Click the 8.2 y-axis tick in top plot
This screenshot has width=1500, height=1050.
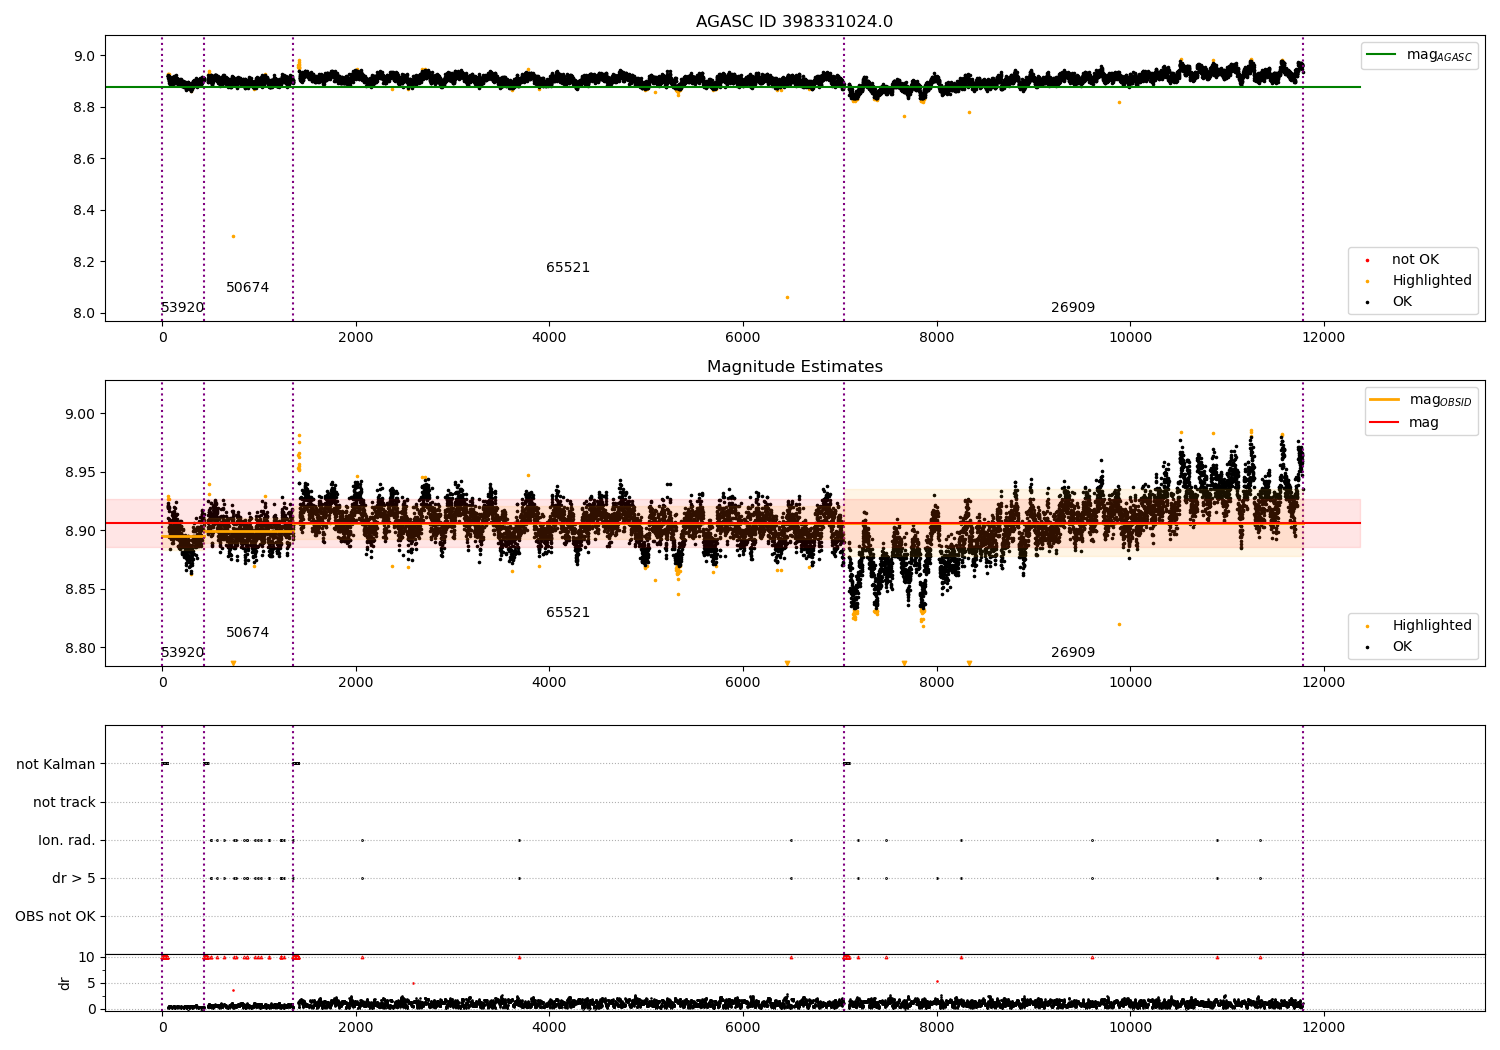click(x=85, y=262)
